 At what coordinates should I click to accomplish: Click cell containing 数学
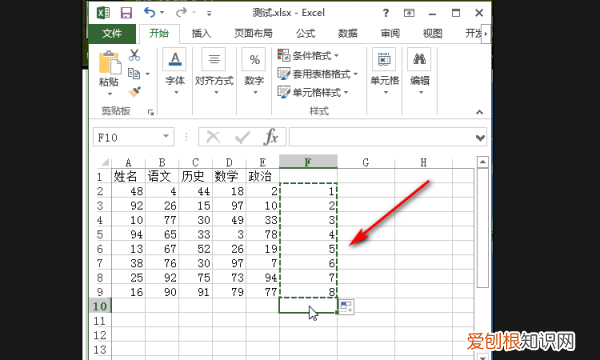coord(229,176)
